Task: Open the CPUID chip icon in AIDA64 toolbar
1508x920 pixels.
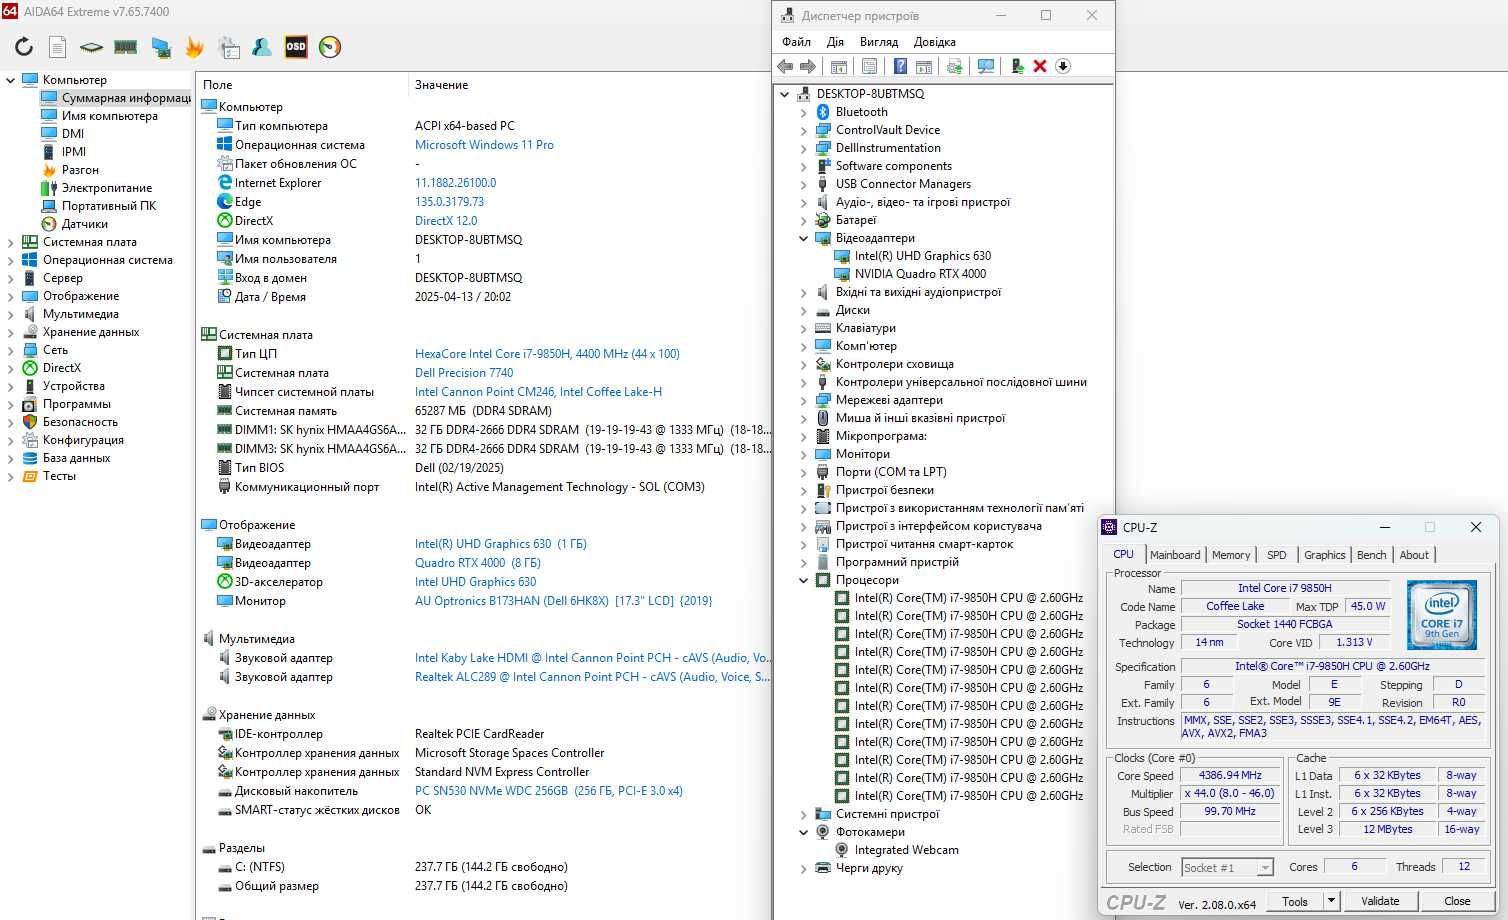Action: [x=91, y=47]
